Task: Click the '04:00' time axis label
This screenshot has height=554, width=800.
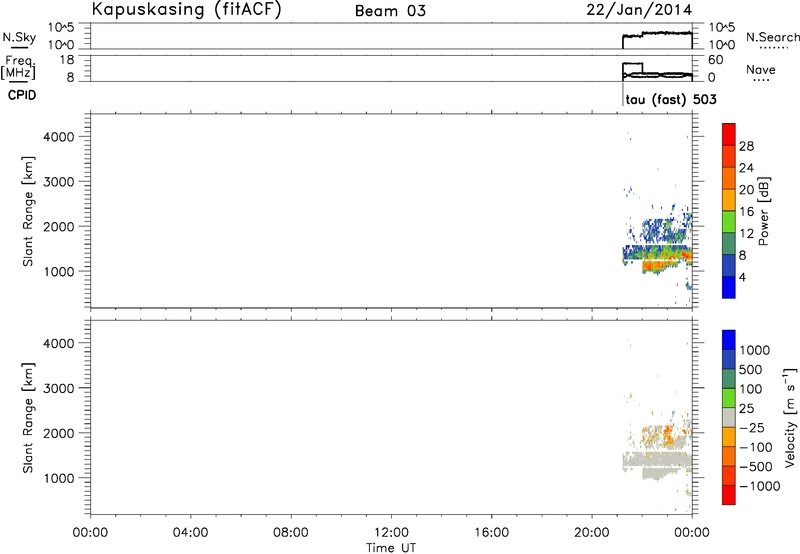Action: click(190, 533)
